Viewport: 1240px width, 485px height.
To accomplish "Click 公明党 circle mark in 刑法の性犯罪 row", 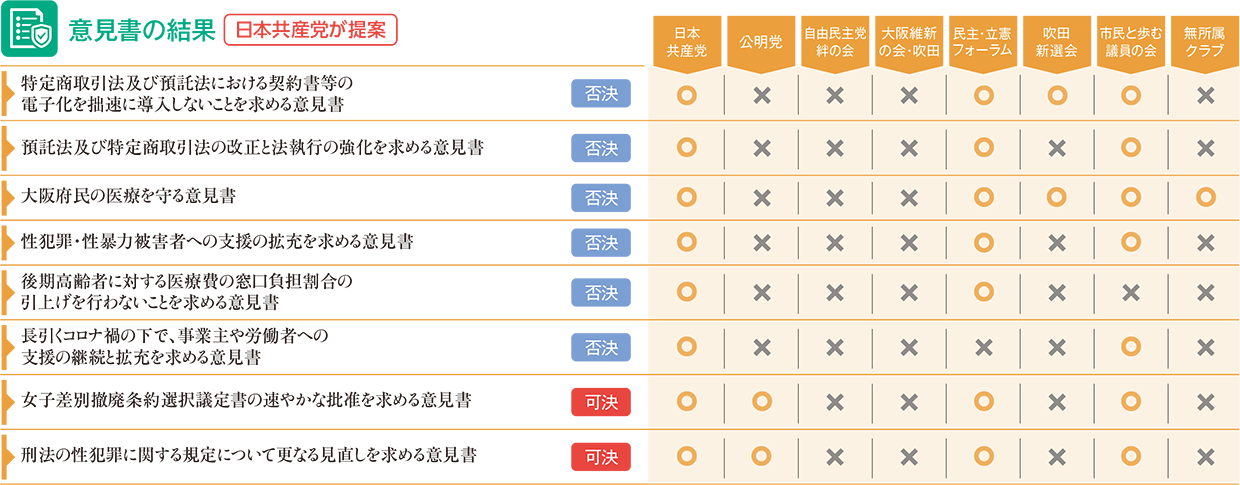I will (x=762, y=456).
